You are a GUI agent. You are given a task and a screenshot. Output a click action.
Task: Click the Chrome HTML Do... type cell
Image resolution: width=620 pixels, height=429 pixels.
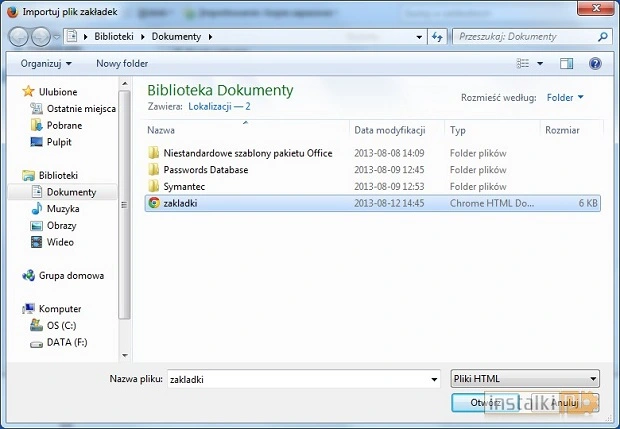pyautogui.click(x=492, y=203)
